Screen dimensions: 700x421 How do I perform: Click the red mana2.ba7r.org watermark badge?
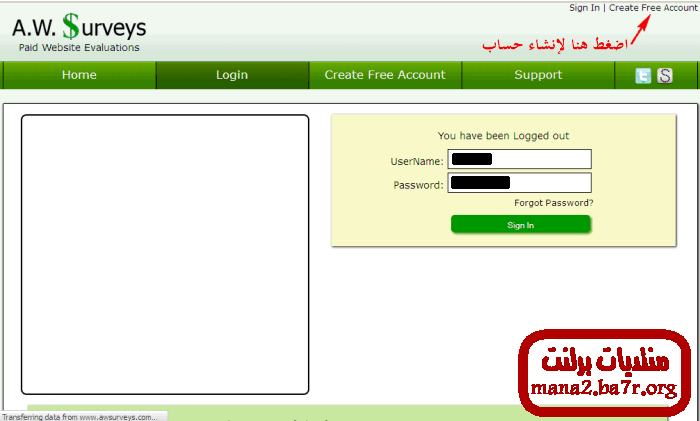[x=604, y=373]
